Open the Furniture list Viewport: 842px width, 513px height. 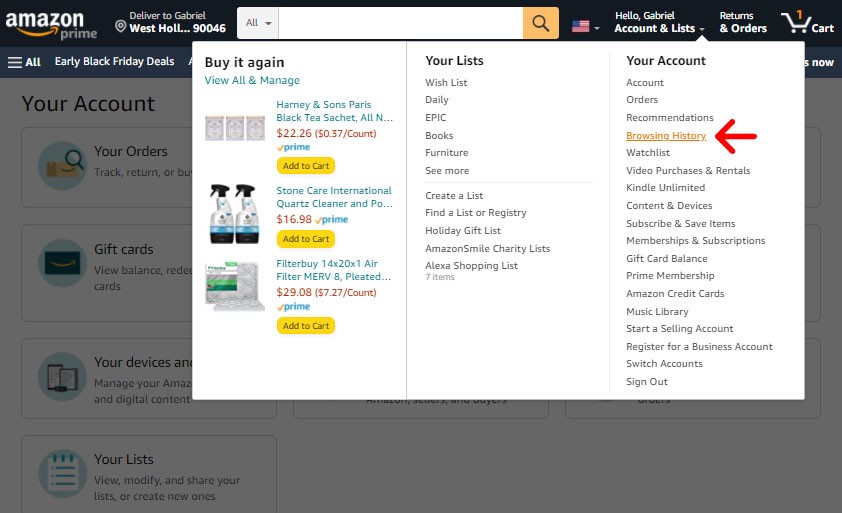[447, 153]
